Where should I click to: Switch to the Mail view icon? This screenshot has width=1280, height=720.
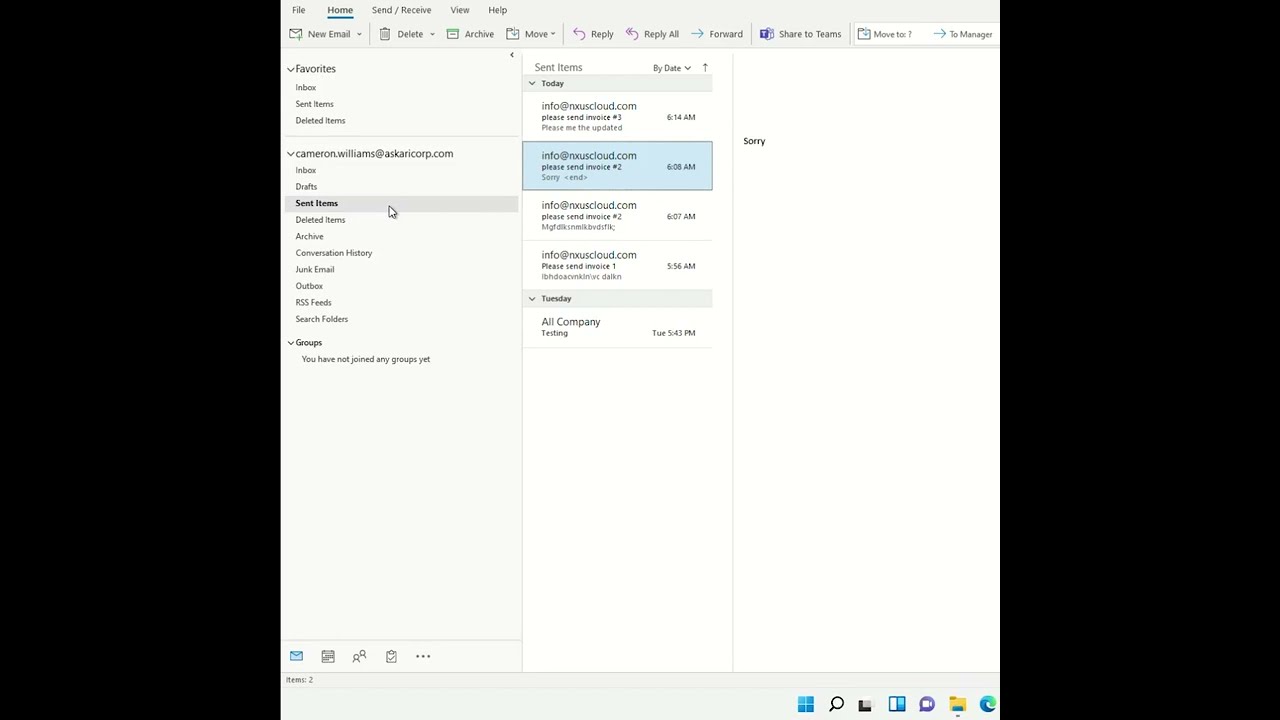[x=296, y=656]
